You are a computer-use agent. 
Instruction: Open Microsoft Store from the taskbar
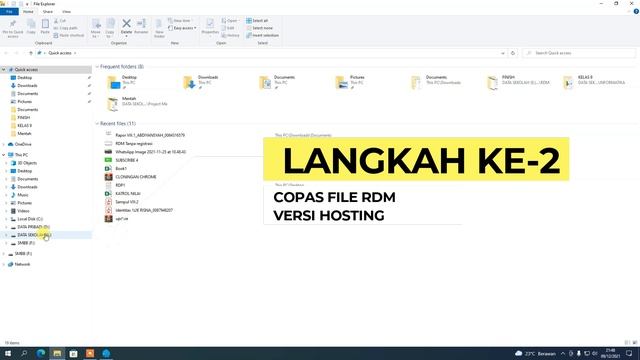(73, 353)
